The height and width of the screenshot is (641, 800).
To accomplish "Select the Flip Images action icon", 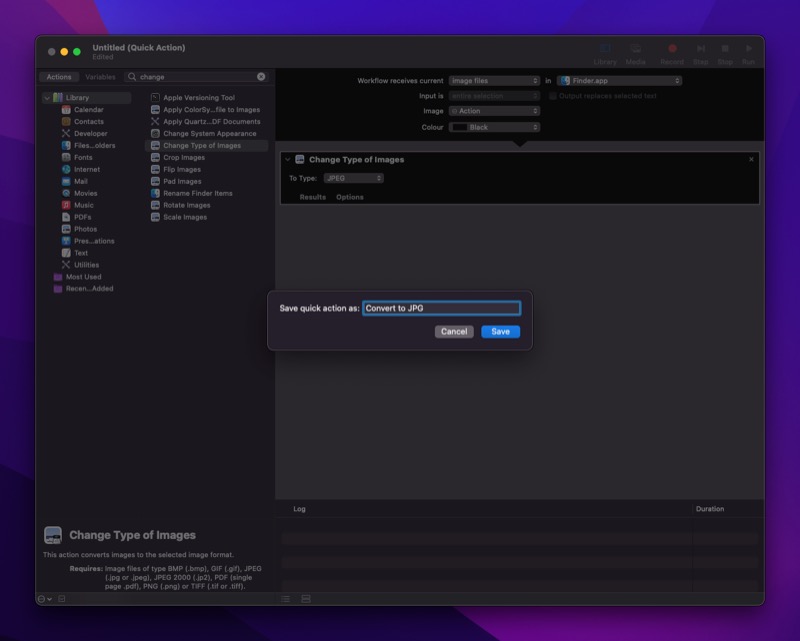I will tap(156, 169).
